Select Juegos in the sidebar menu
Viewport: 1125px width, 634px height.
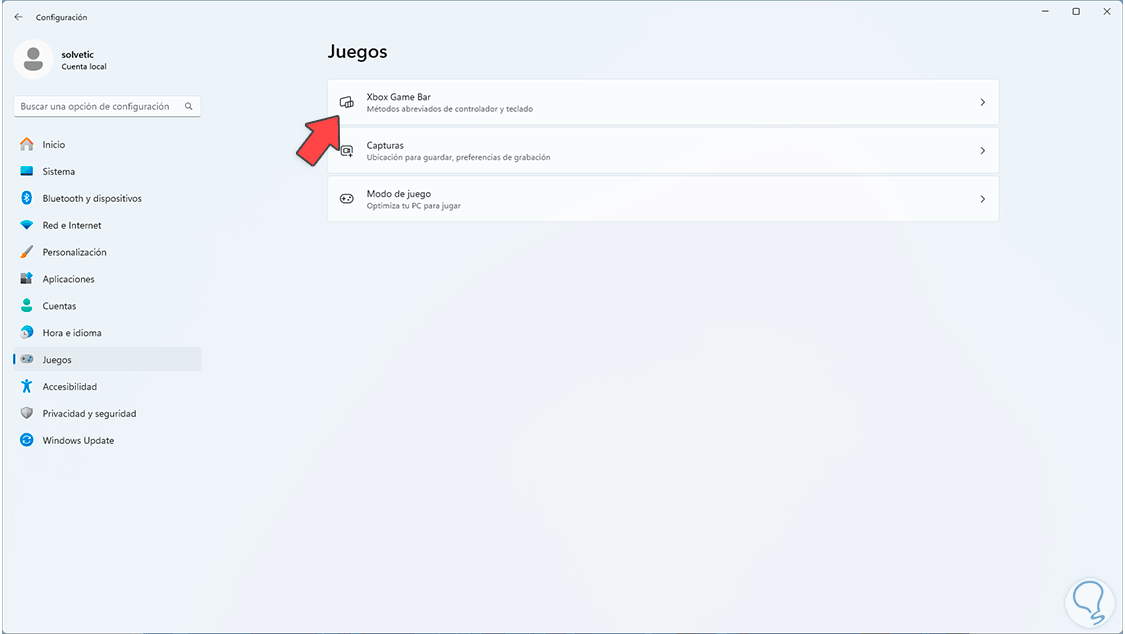click(x=57, y=360)
